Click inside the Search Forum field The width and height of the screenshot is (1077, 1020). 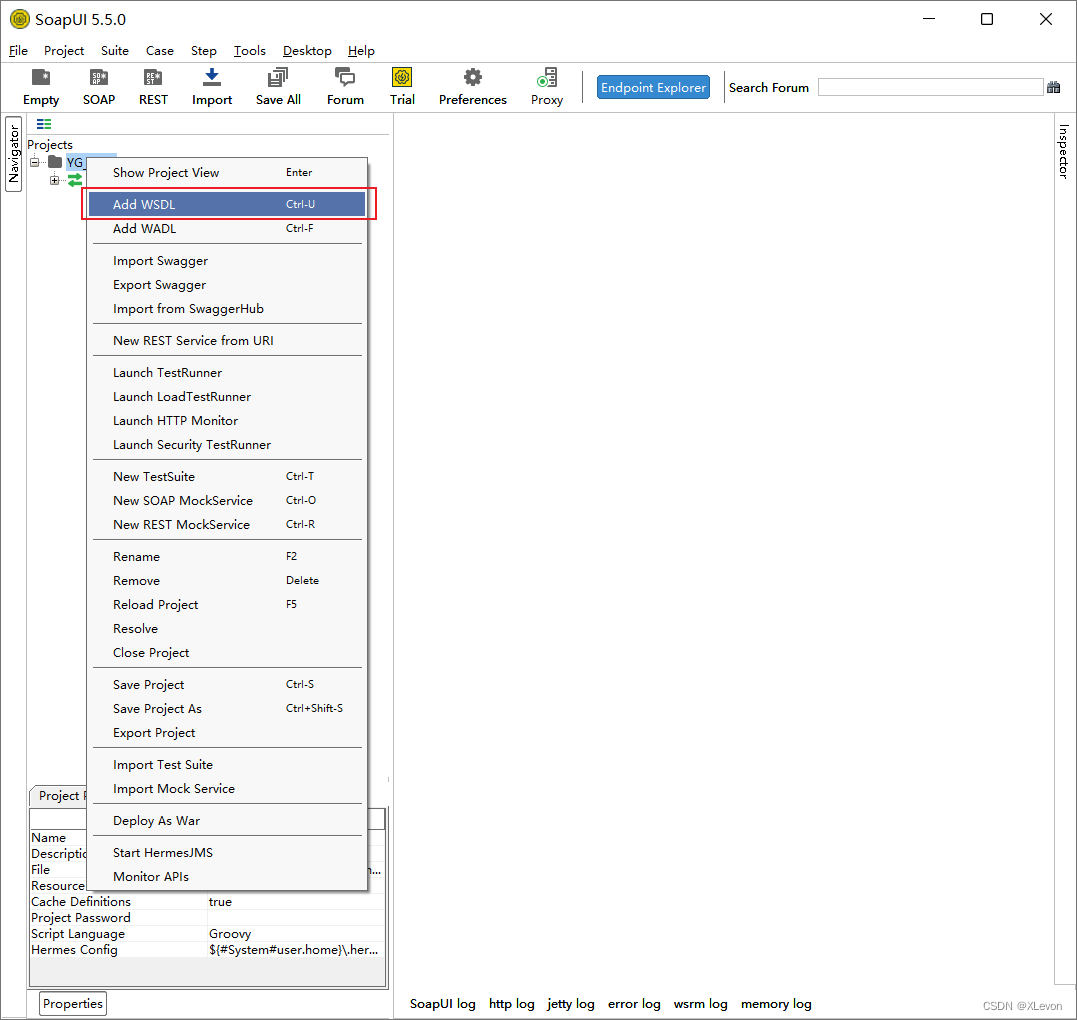point(930,87)
